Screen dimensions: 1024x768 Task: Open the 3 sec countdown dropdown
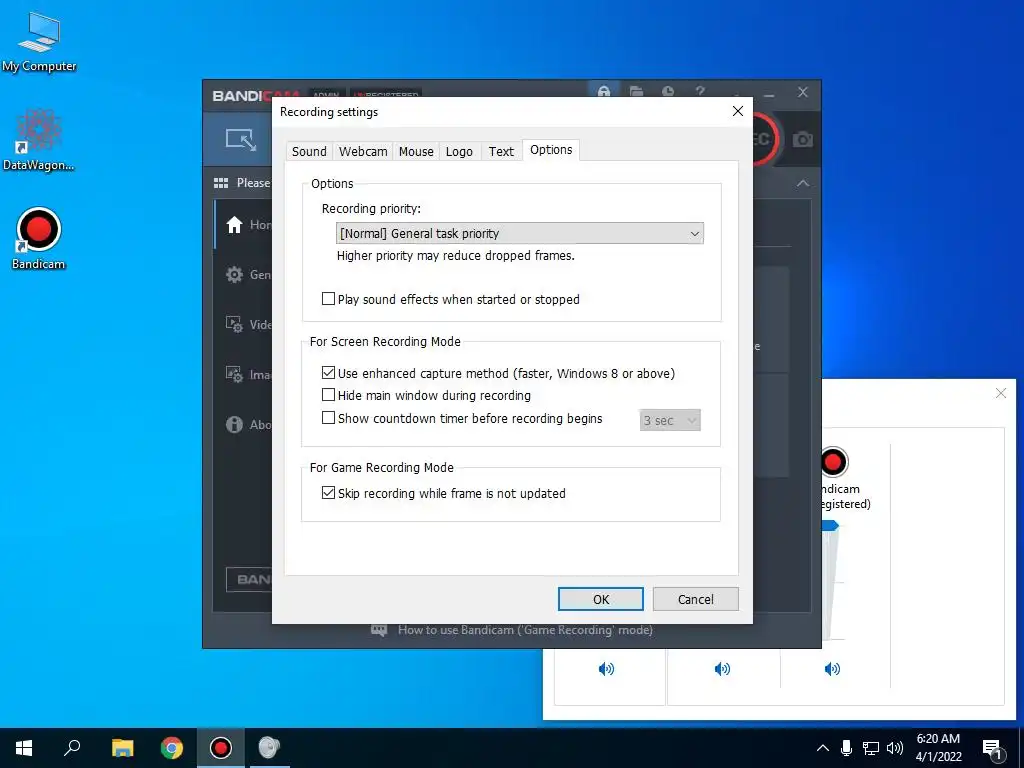point(670,421)
